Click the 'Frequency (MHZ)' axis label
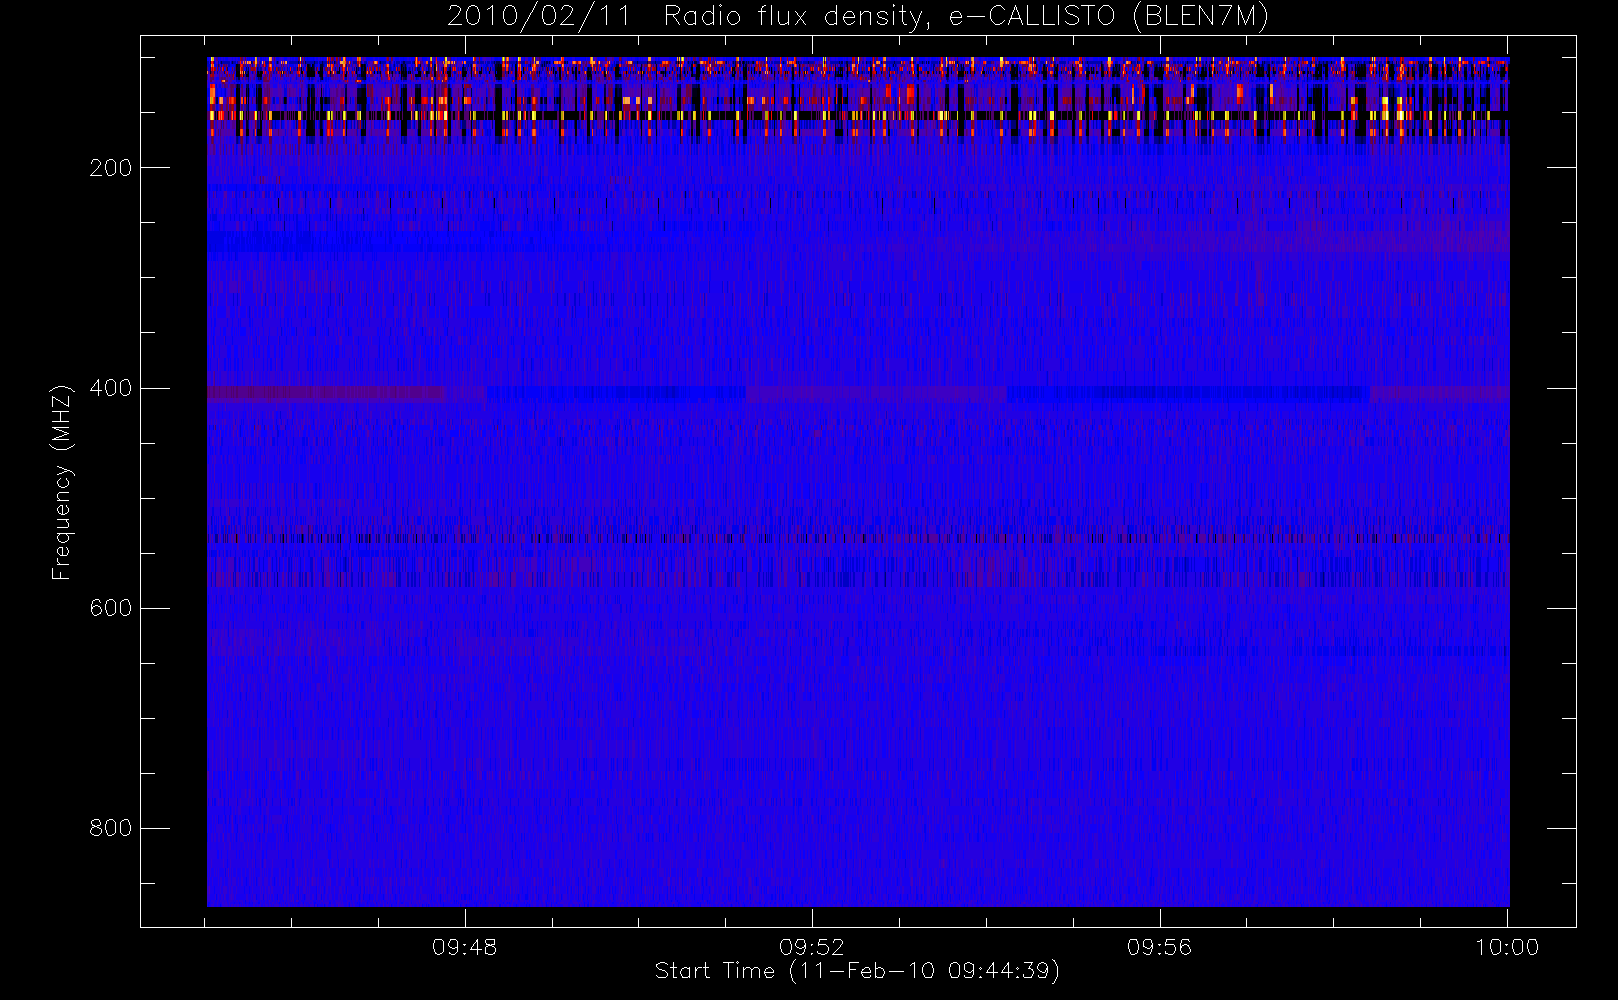 (x=62, y=482)
